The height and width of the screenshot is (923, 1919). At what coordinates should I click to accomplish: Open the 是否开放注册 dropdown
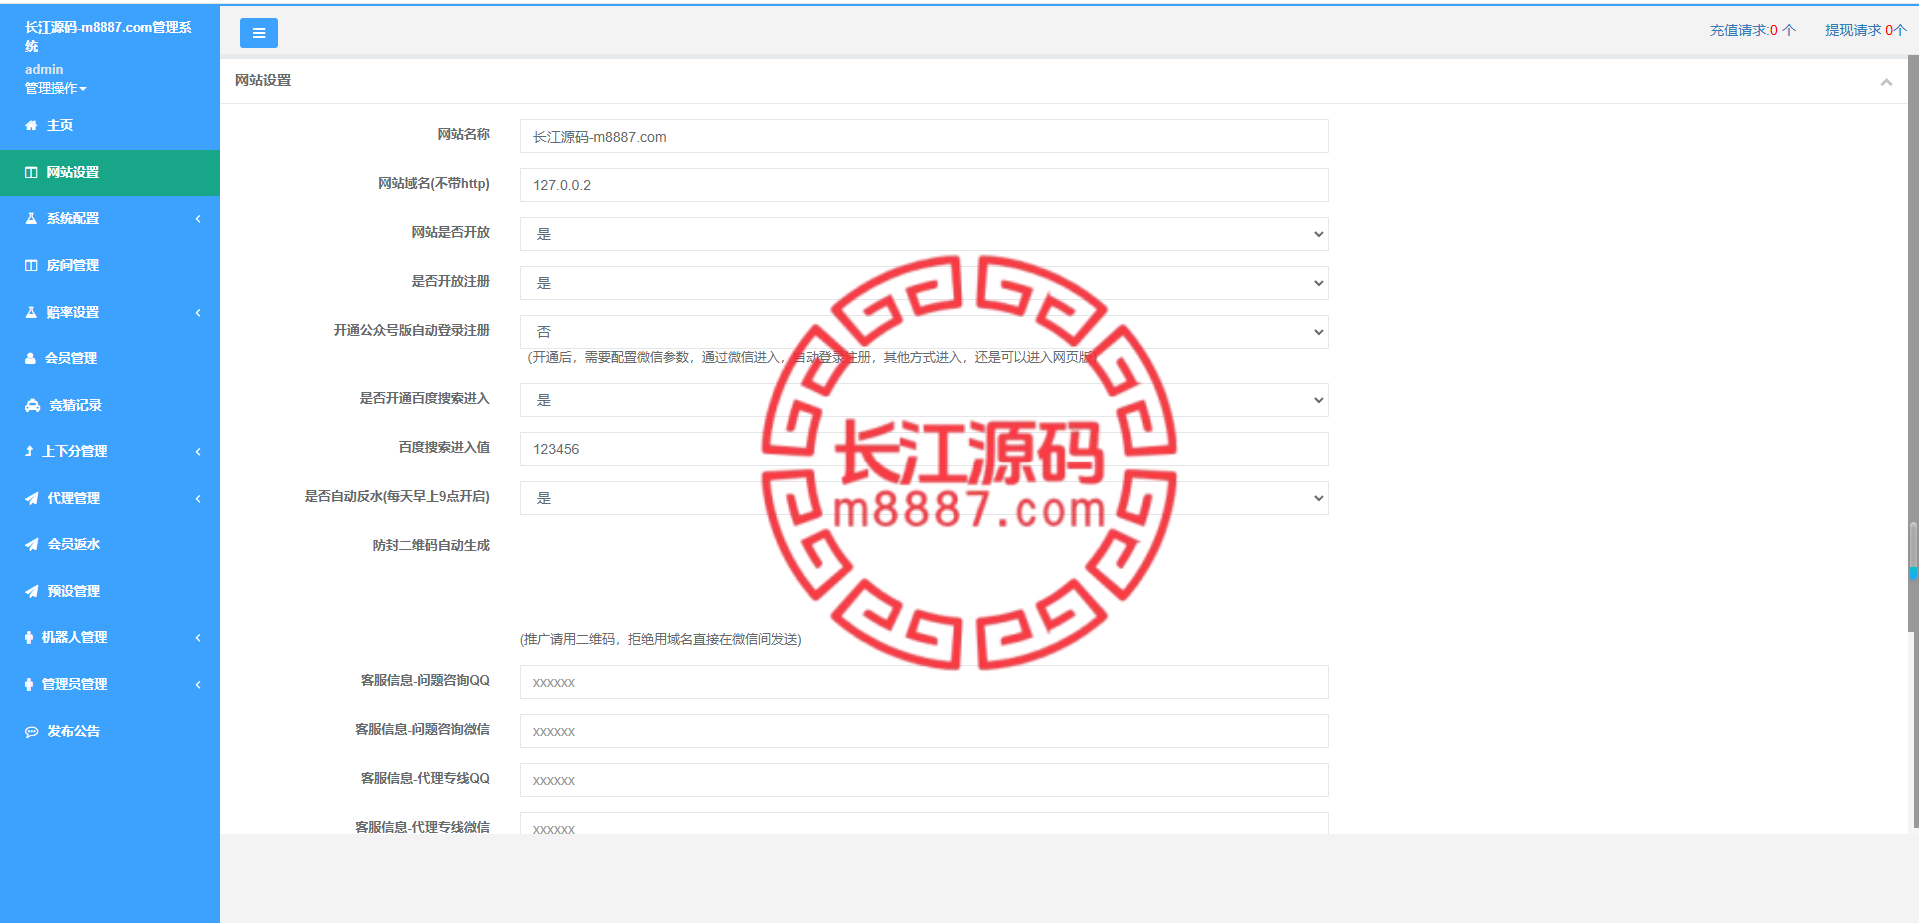click(924, 283)
